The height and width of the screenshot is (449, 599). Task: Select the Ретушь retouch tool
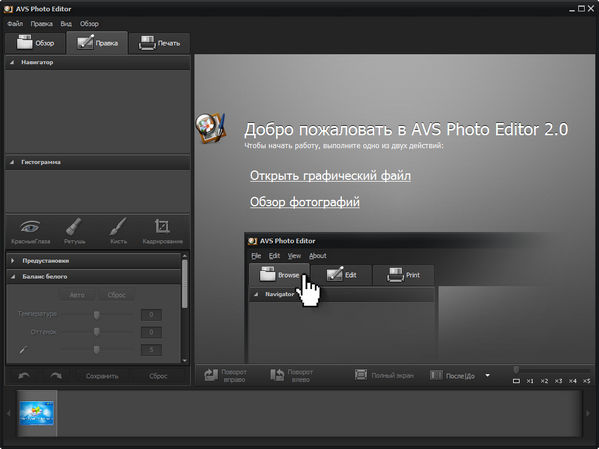(x=74, y=231)
